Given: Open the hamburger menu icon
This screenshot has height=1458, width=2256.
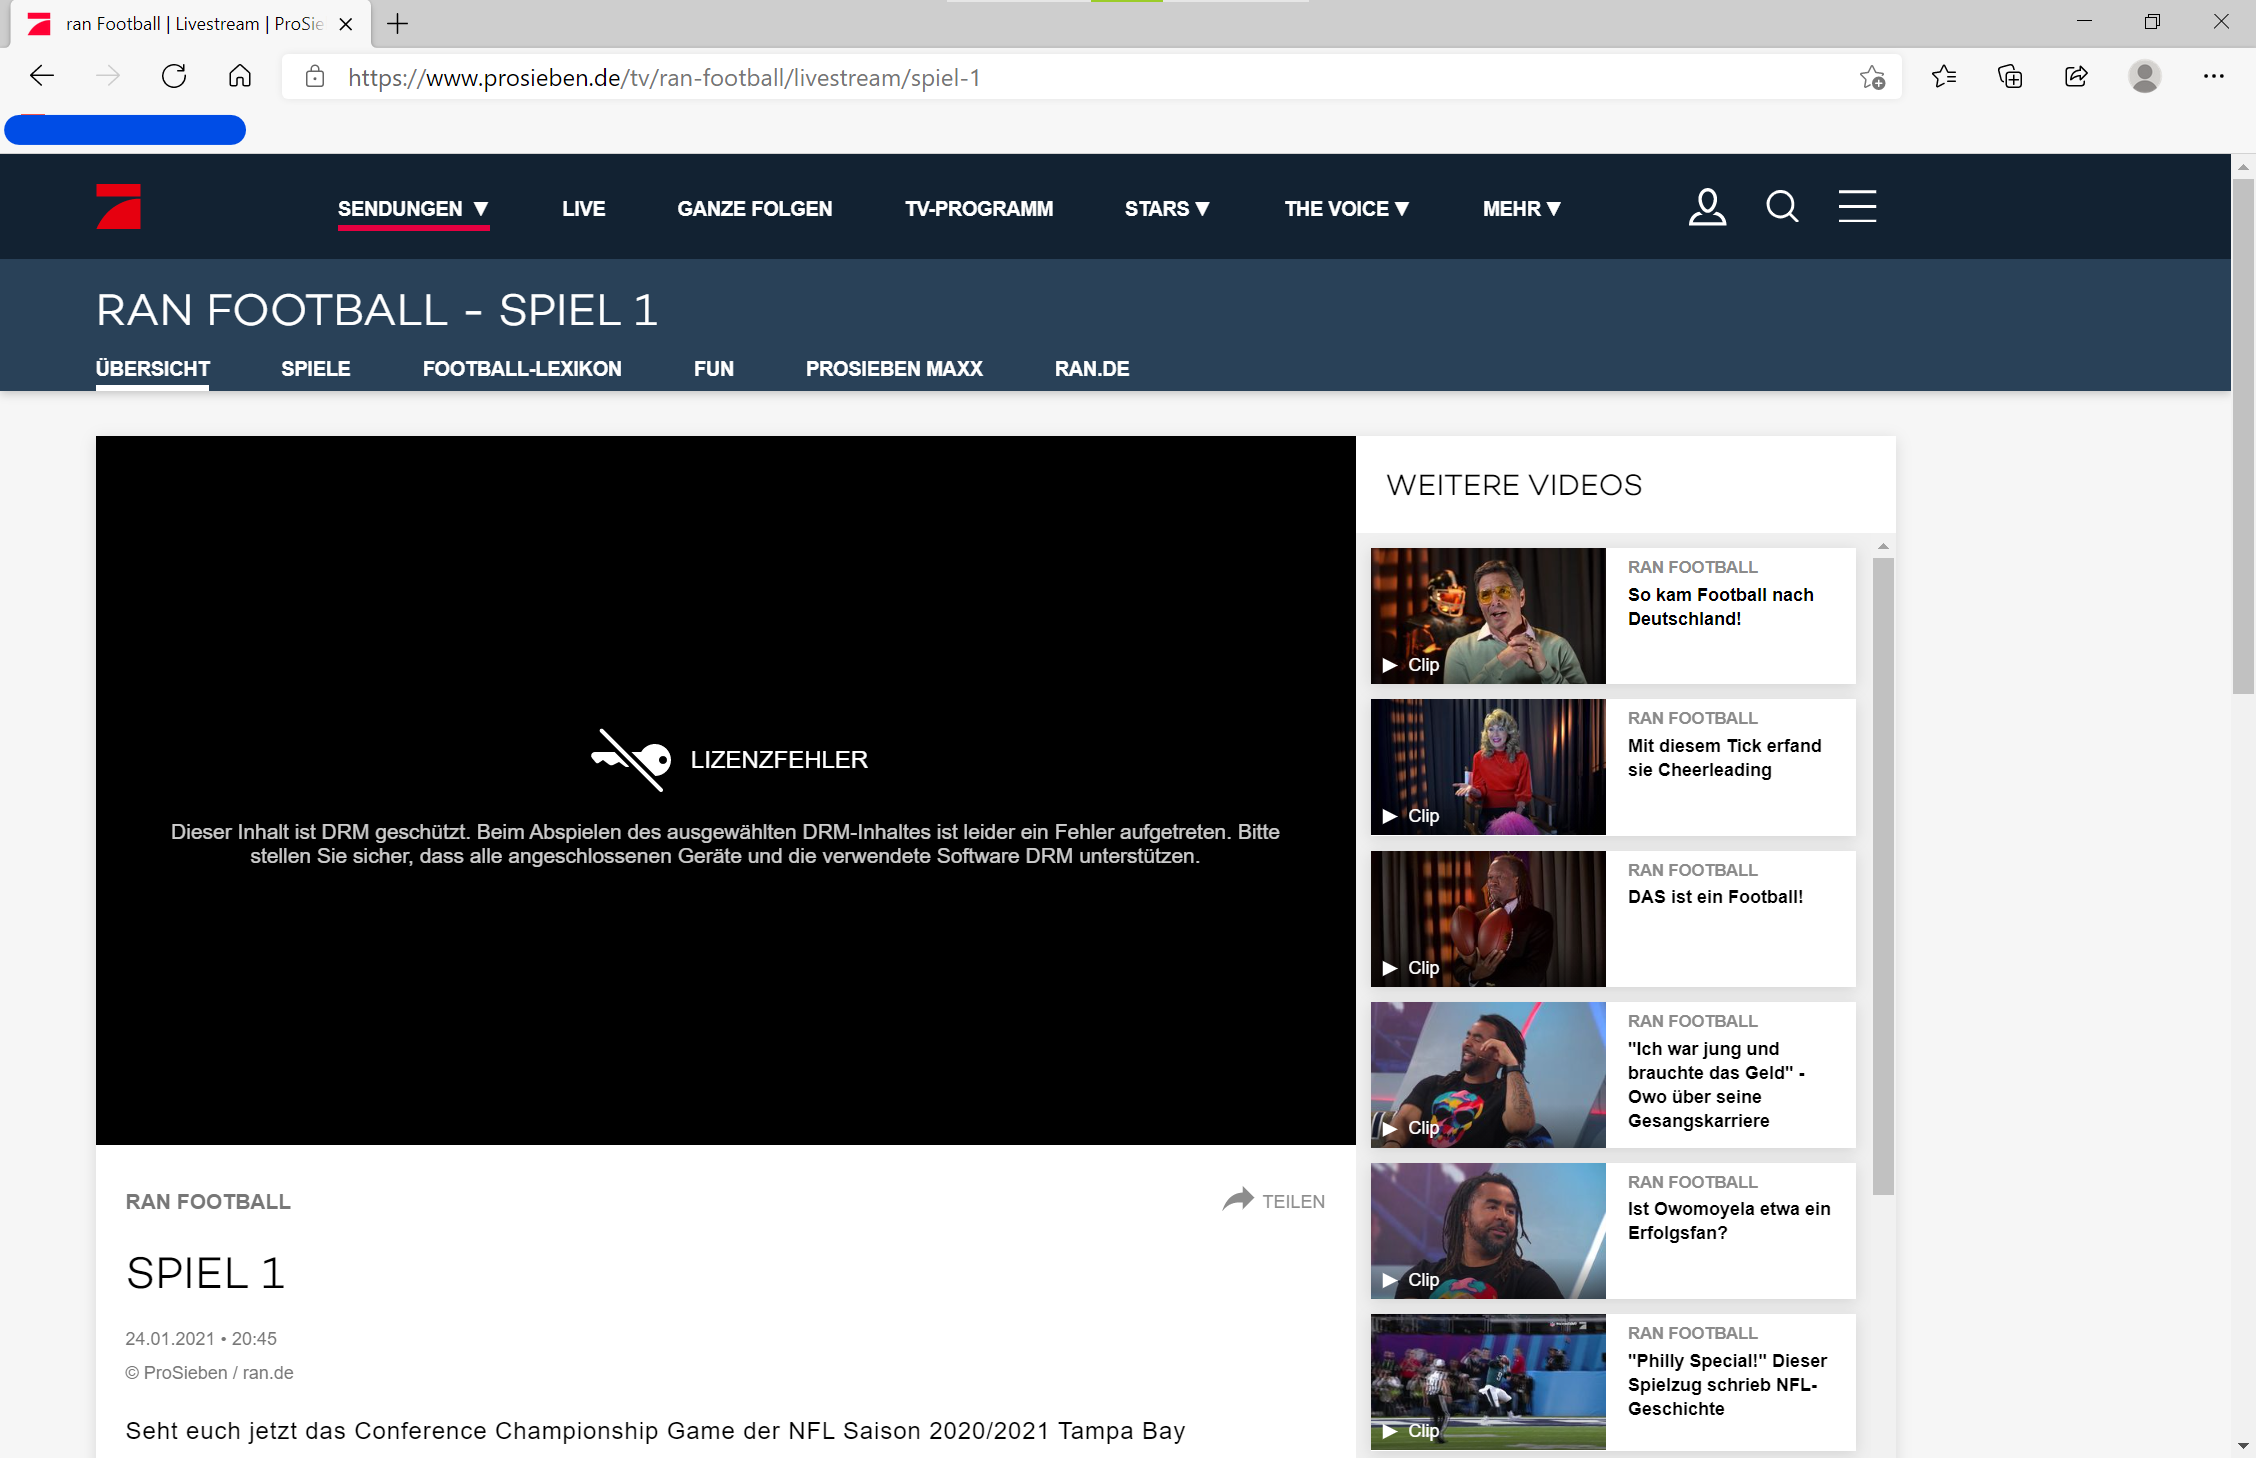Looking at the screenshot, I should pos(1857,207).
